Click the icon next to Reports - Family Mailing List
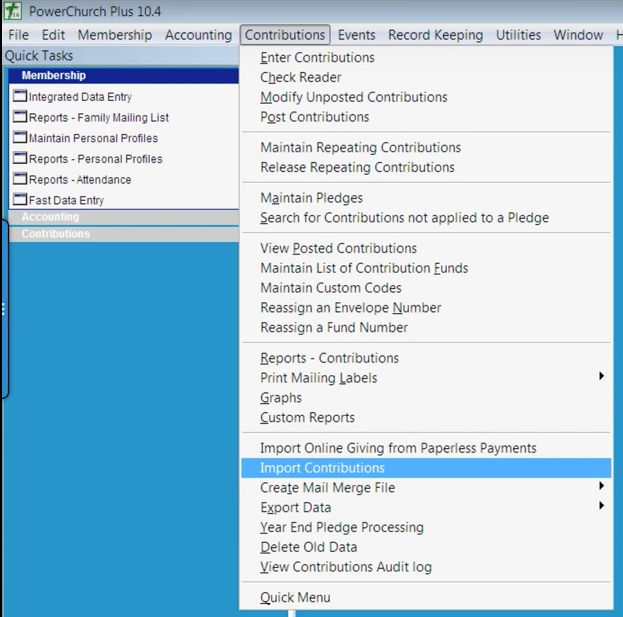 pyautogui.click(x=20, y=118)
